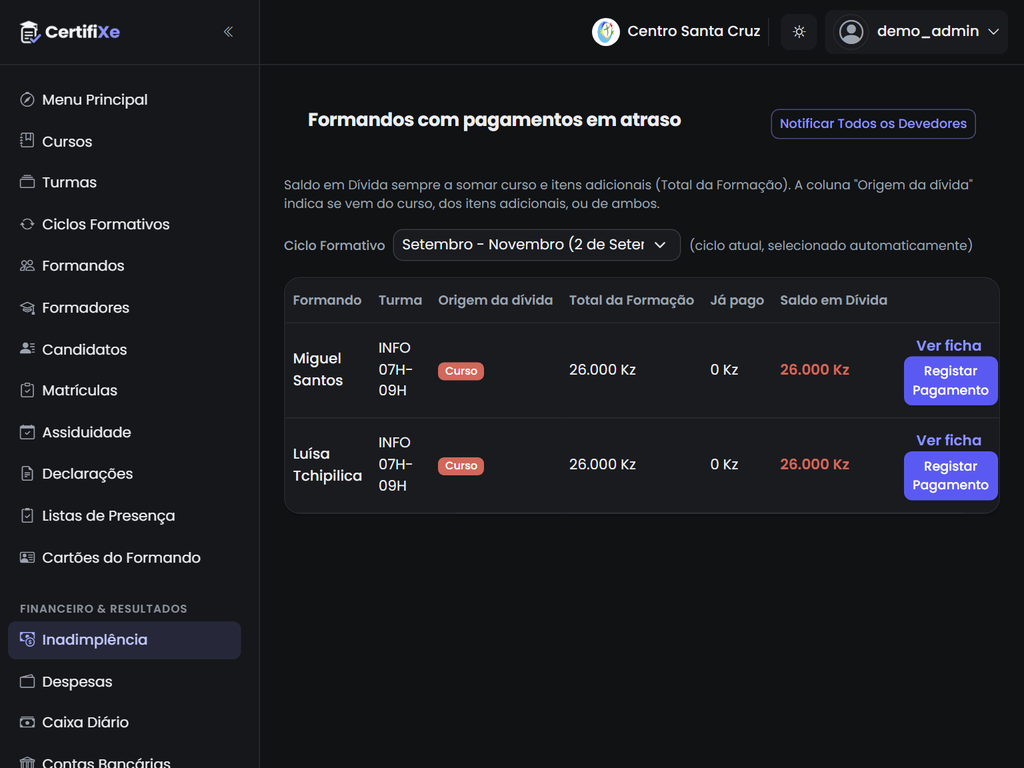This screenshot has height=768, width=1024.
Task: Click the Declarações document icon
Action: 27,473
